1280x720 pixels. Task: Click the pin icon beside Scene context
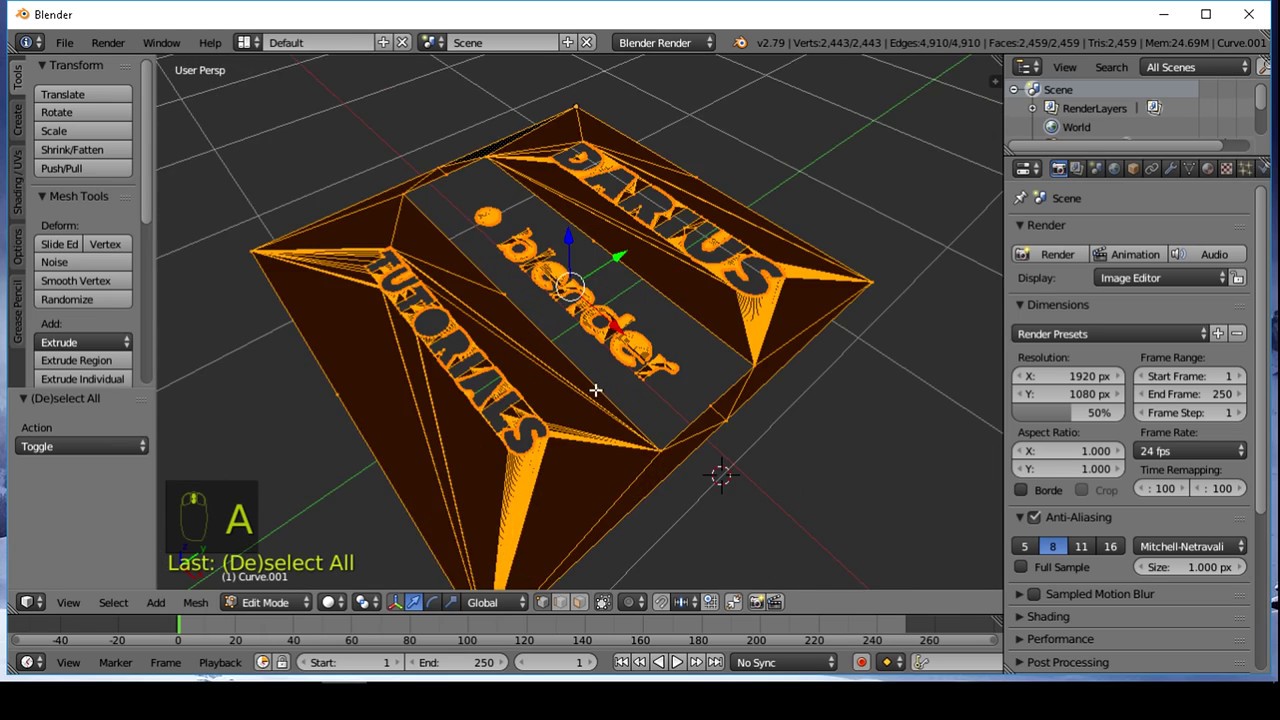coord(1020,198)
